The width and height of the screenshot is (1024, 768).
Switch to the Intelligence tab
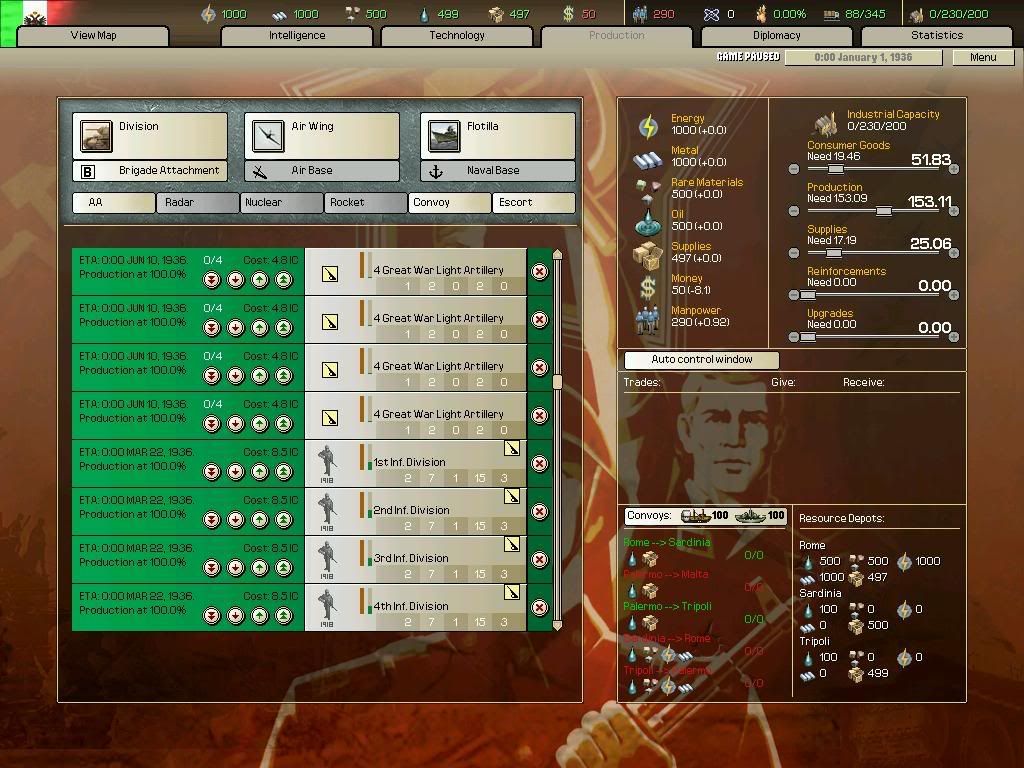point(297,36)
